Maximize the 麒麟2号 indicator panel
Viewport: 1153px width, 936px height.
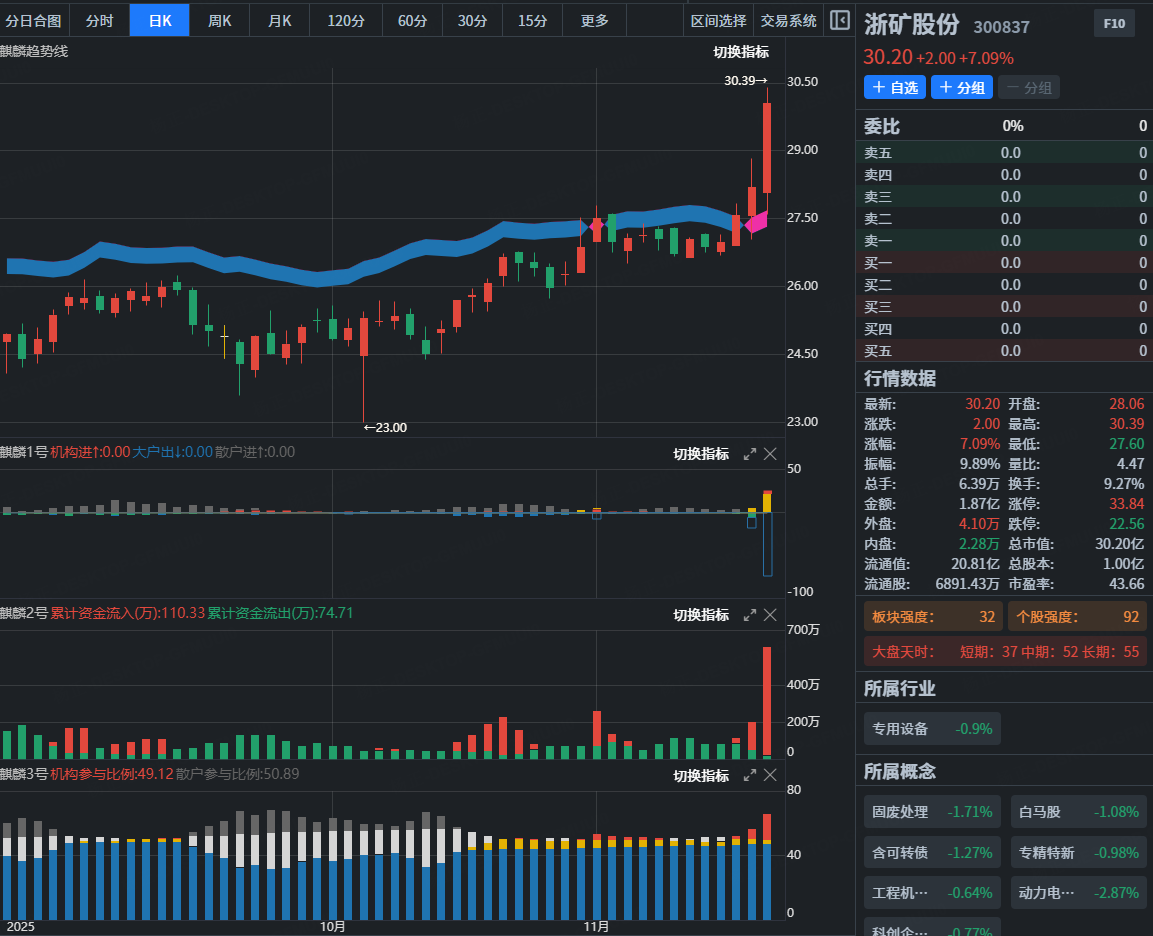[x=750, y=615]
